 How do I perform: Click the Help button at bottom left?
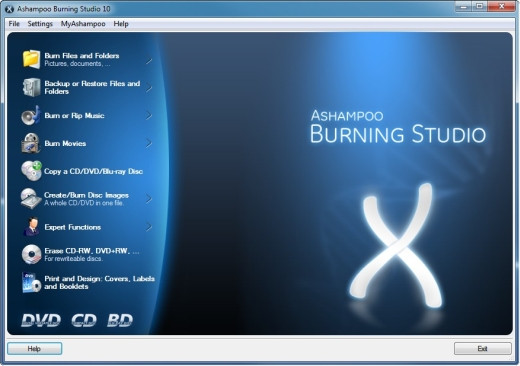[34, 349]
